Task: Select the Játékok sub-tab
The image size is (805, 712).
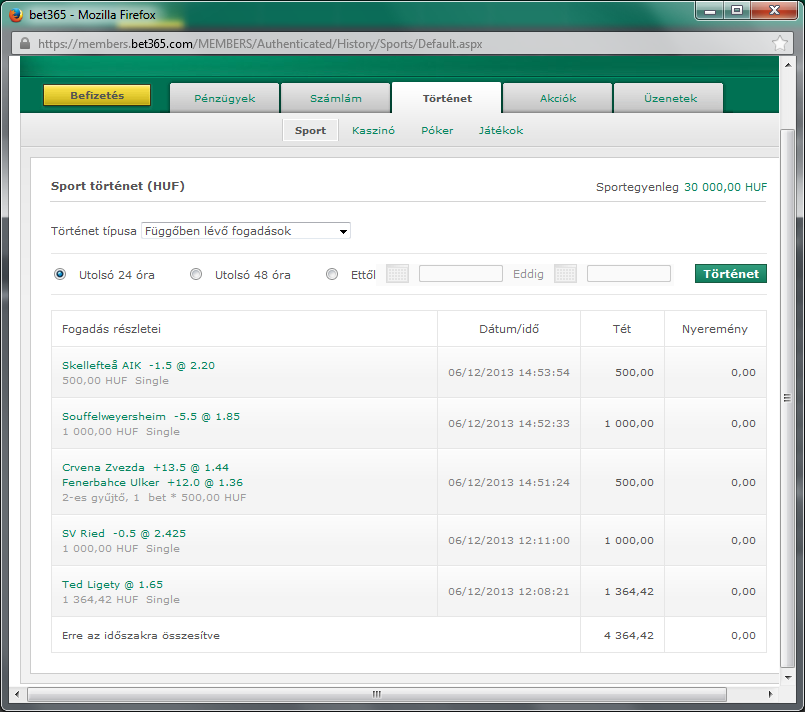Action: click(501, 130)
